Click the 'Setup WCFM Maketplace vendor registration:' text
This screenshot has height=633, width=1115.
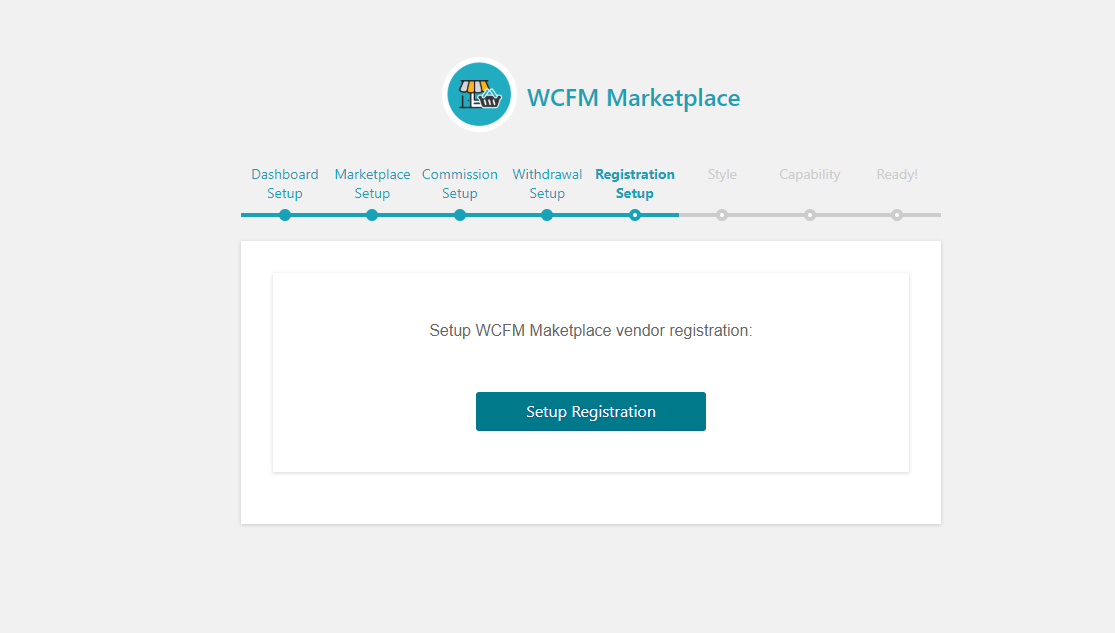click(591, 331)
